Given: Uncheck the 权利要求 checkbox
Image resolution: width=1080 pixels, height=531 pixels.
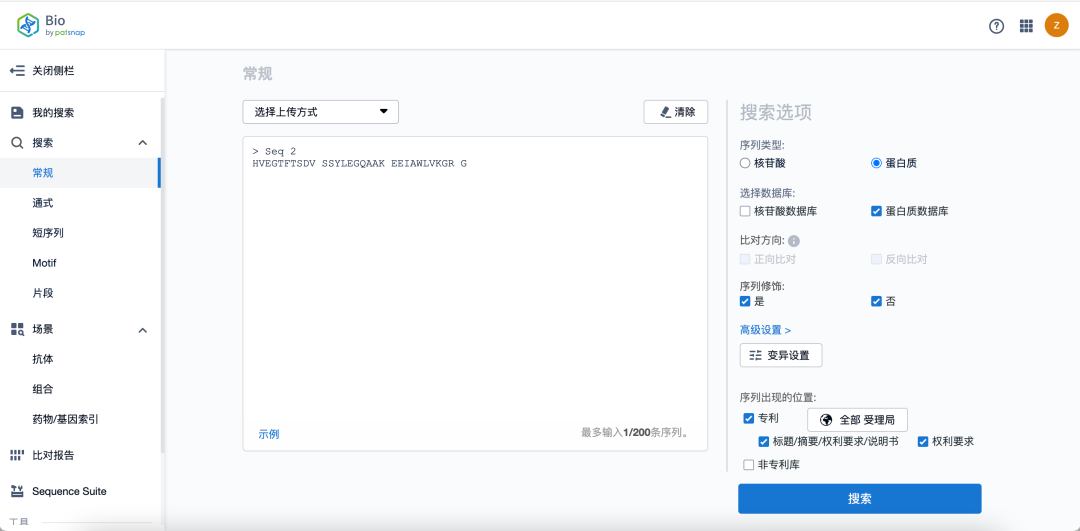Looking at the screenshot, I should pos(923,441).
